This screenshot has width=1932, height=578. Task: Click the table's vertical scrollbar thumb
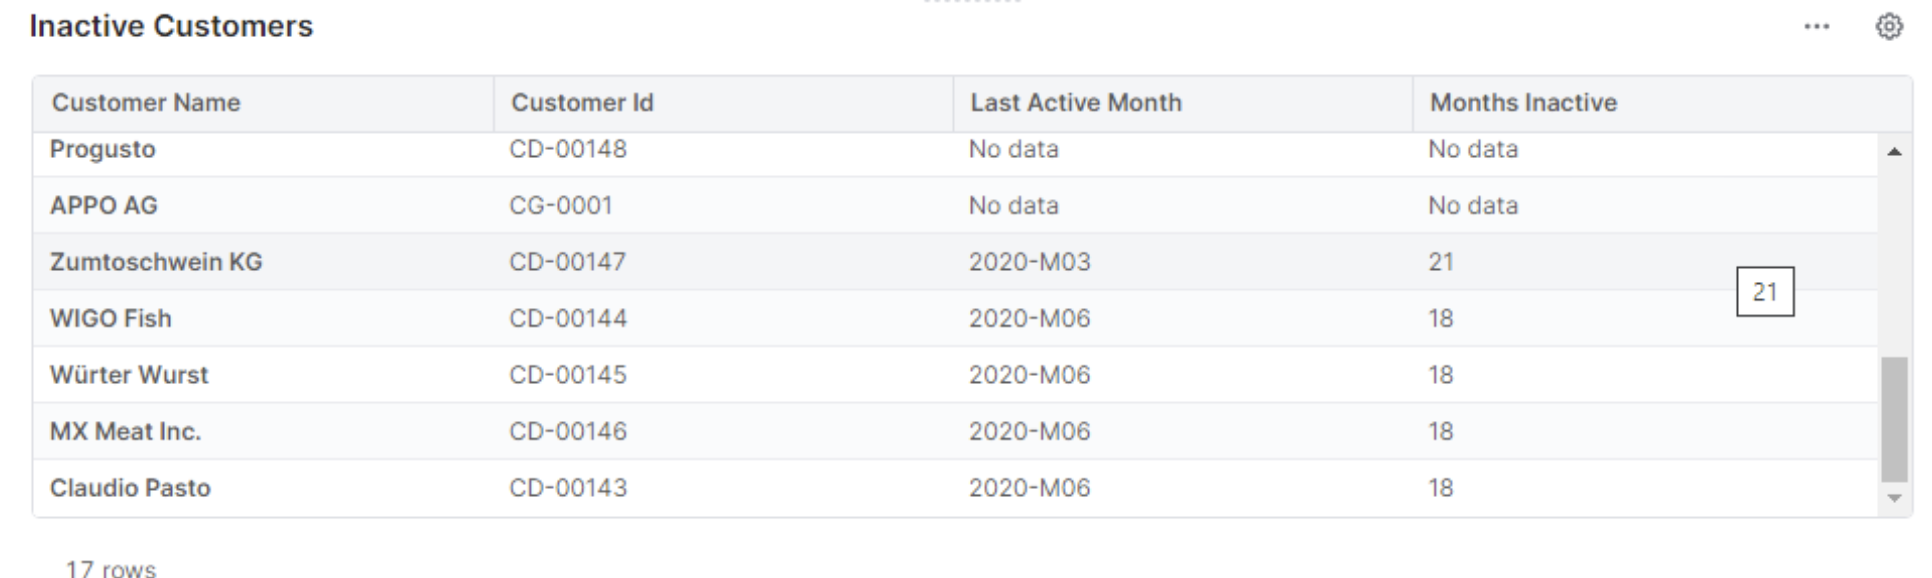(1893, 420)
